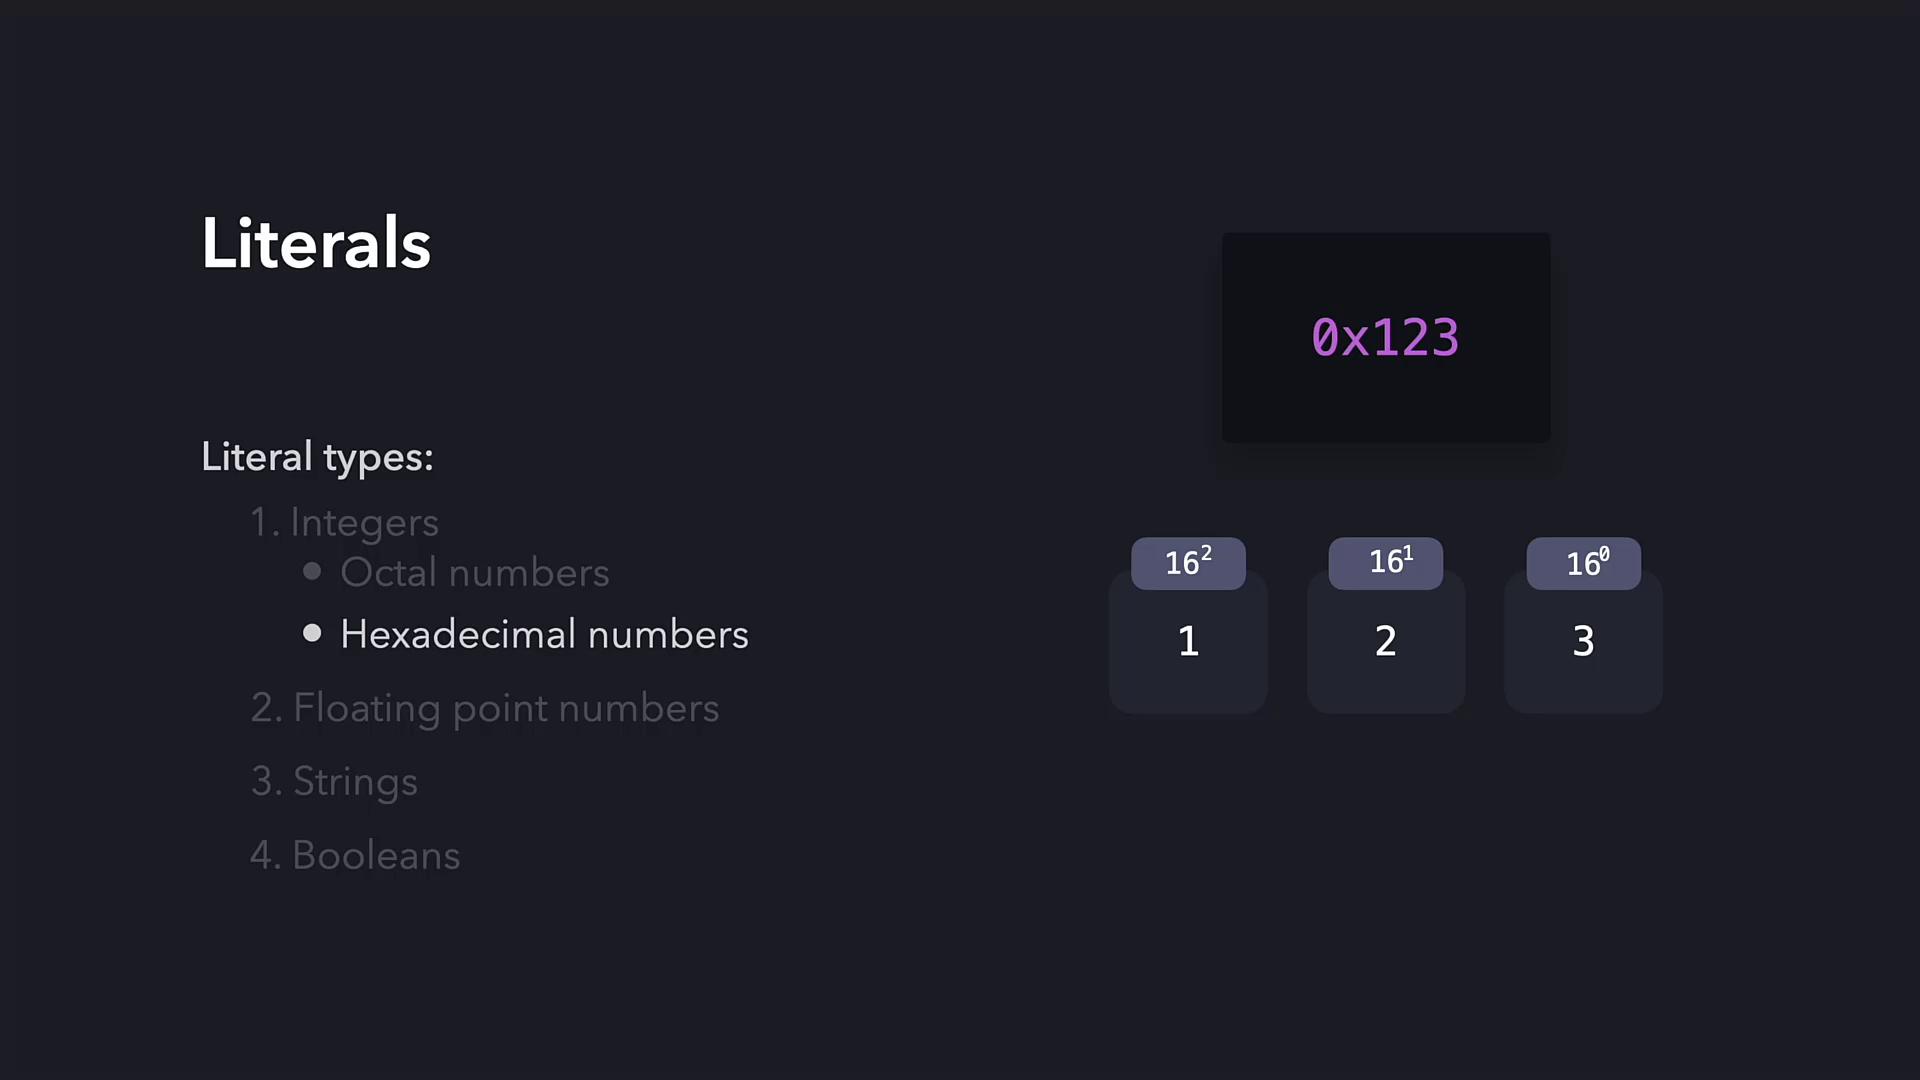Select the Octal numbers sub-item text
This screenshot has height=1080, width=1920.
point(474,573)
